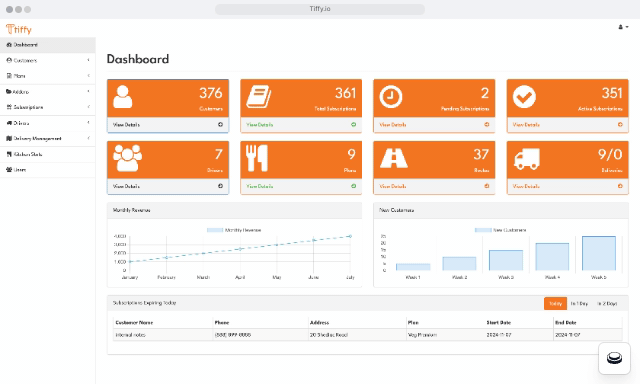Click the clock icon on Pending Subscriptions card
Screen dimensions: 640x384
(391, 97)
